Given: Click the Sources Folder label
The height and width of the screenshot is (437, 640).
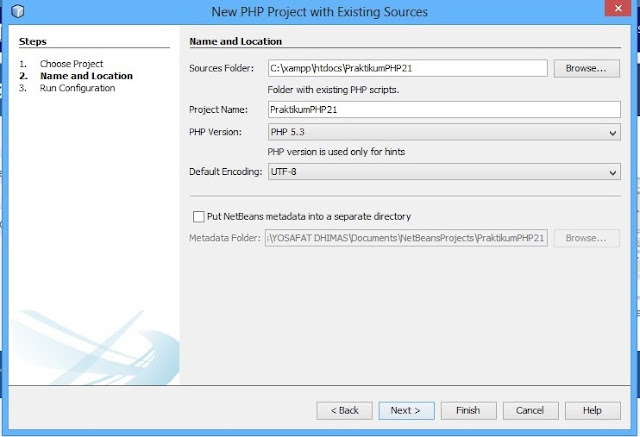Looking at the screenshot, I should pos(221,68).
